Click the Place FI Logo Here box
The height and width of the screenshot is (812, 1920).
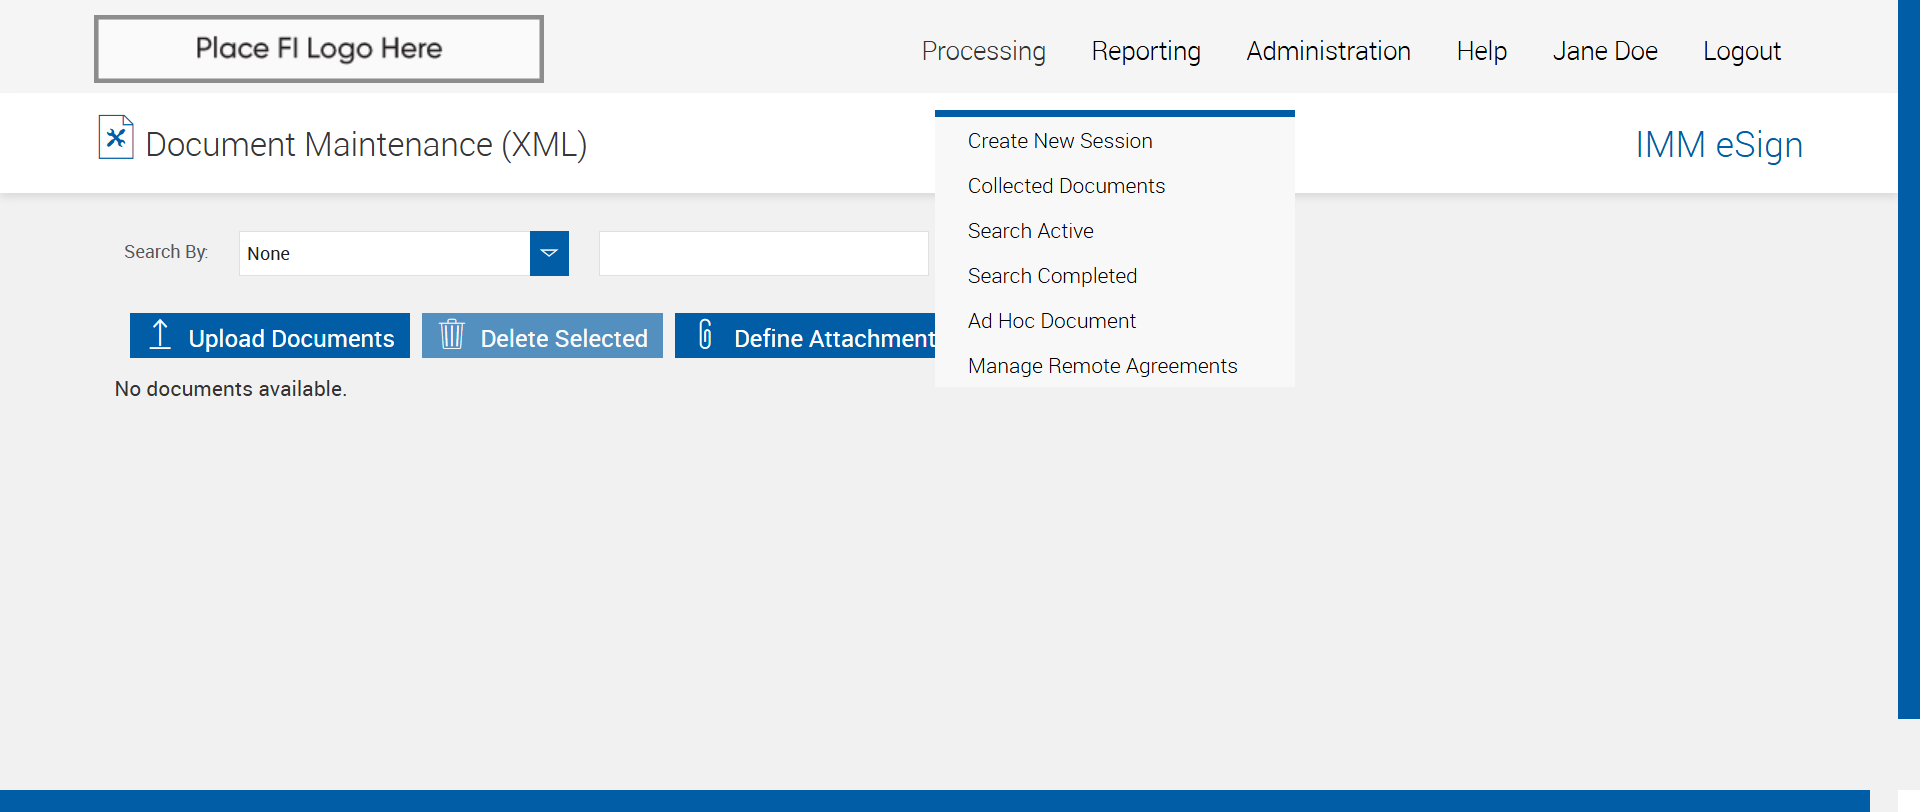319,49
